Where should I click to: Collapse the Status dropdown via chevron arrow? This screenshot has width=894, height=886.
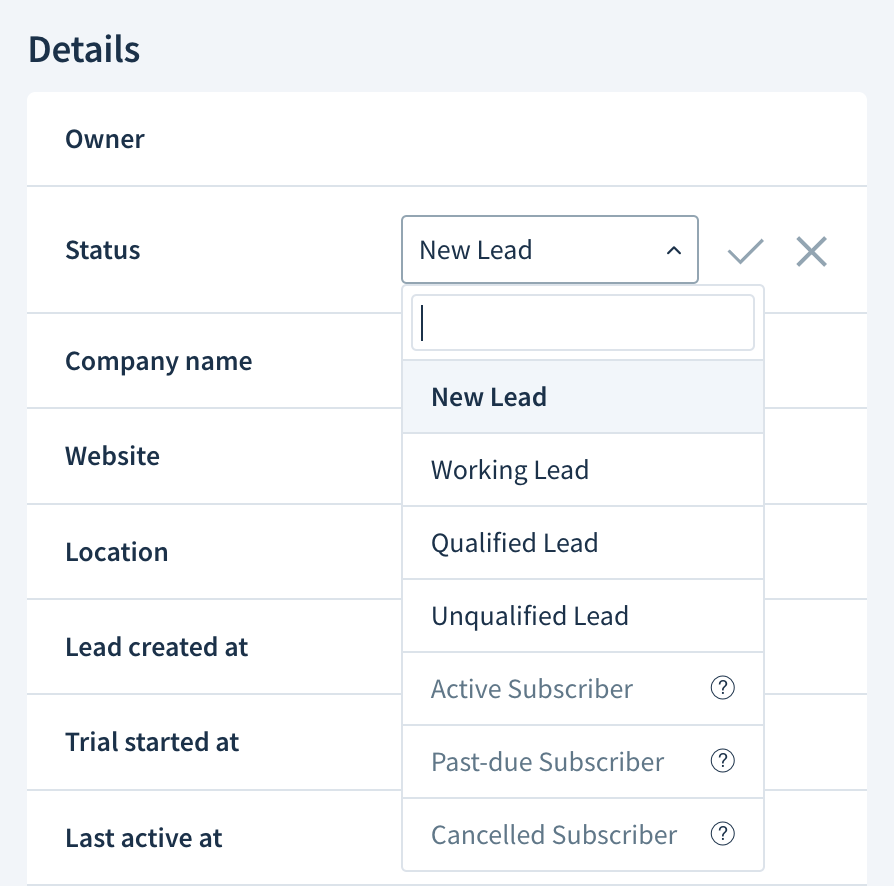click(x=674, y=250)
